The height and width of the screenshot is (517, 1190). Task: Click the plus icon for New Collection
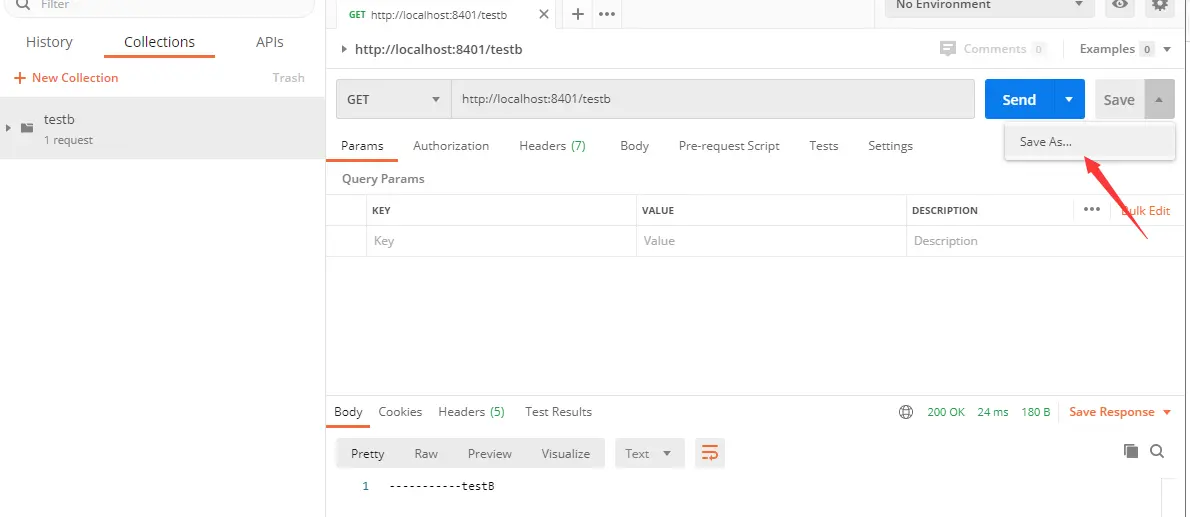coord(20,77)
